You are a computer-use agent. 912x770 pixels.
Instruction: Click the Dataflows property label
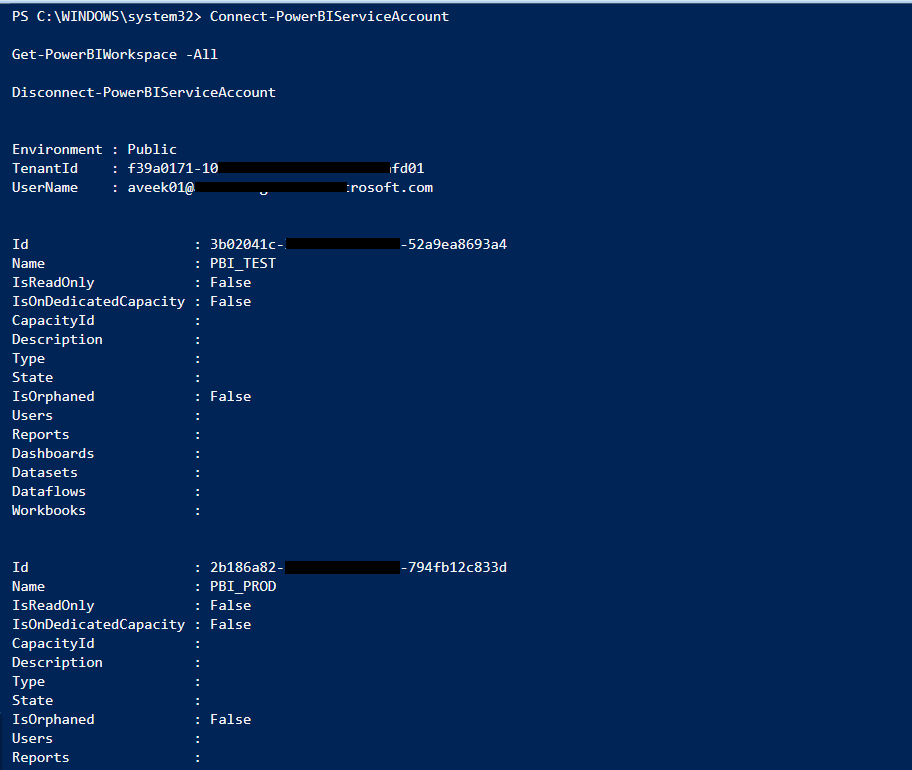[49, 491]
